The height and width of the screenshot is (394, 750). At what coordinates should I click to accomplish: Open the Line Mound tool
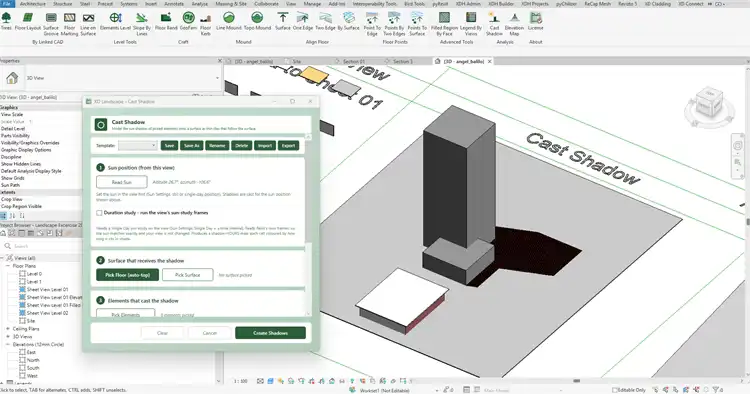229,22
